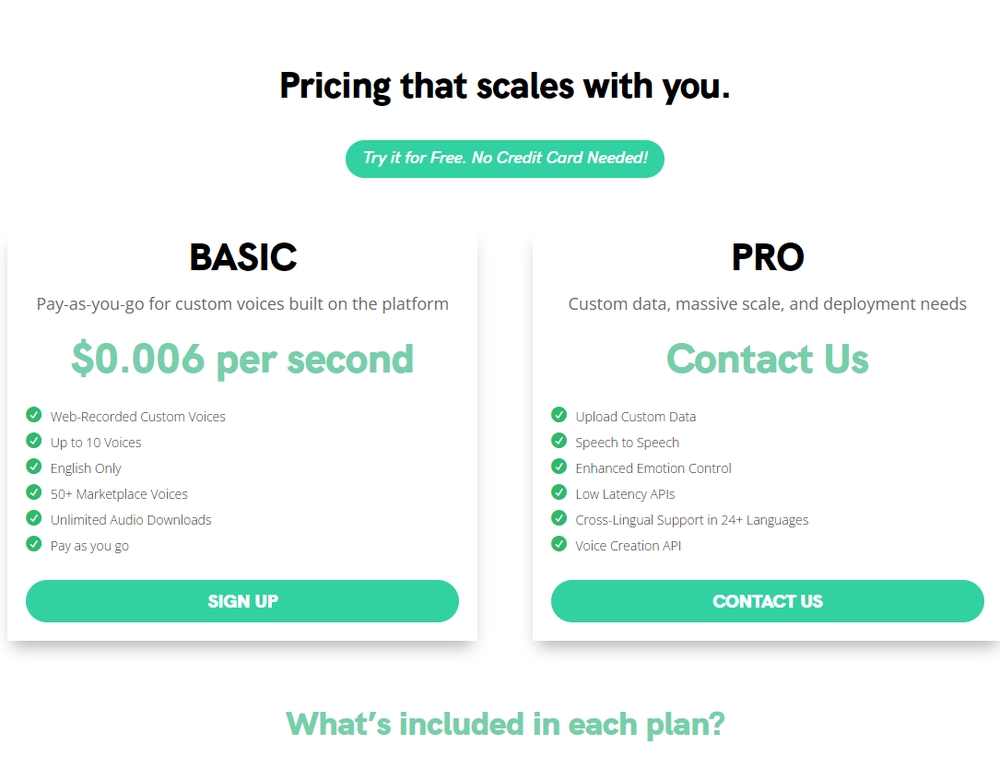Screen dimensions: 1000x757
Task: Click checkmark icon beside Speech to Speech
Action: tap(559, 441)
